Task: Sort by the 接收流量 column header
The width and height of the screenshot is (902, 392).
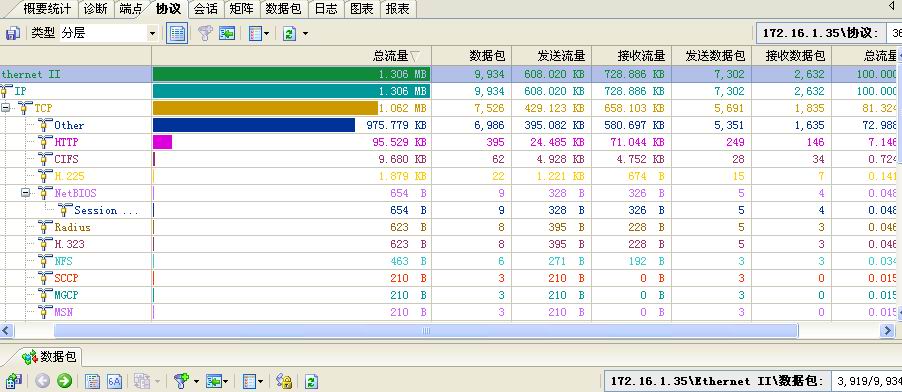Action: click(x=631, y=56)
